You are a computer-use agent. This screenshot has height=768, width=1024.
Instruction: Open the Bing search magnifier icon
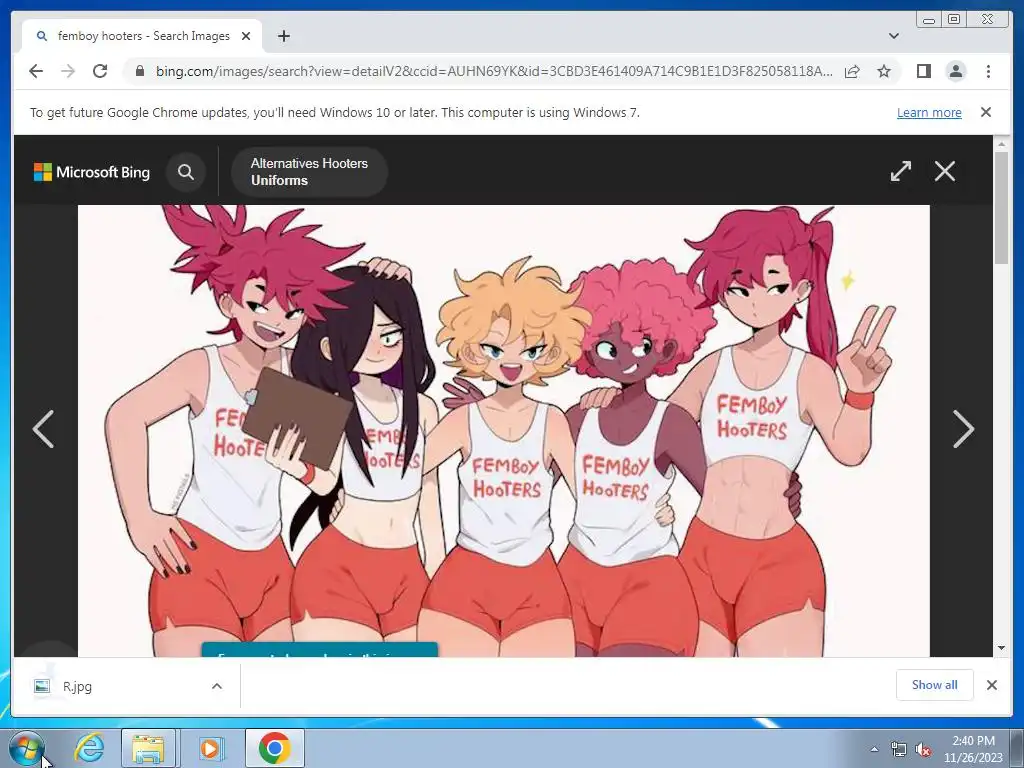coord(186,172)
